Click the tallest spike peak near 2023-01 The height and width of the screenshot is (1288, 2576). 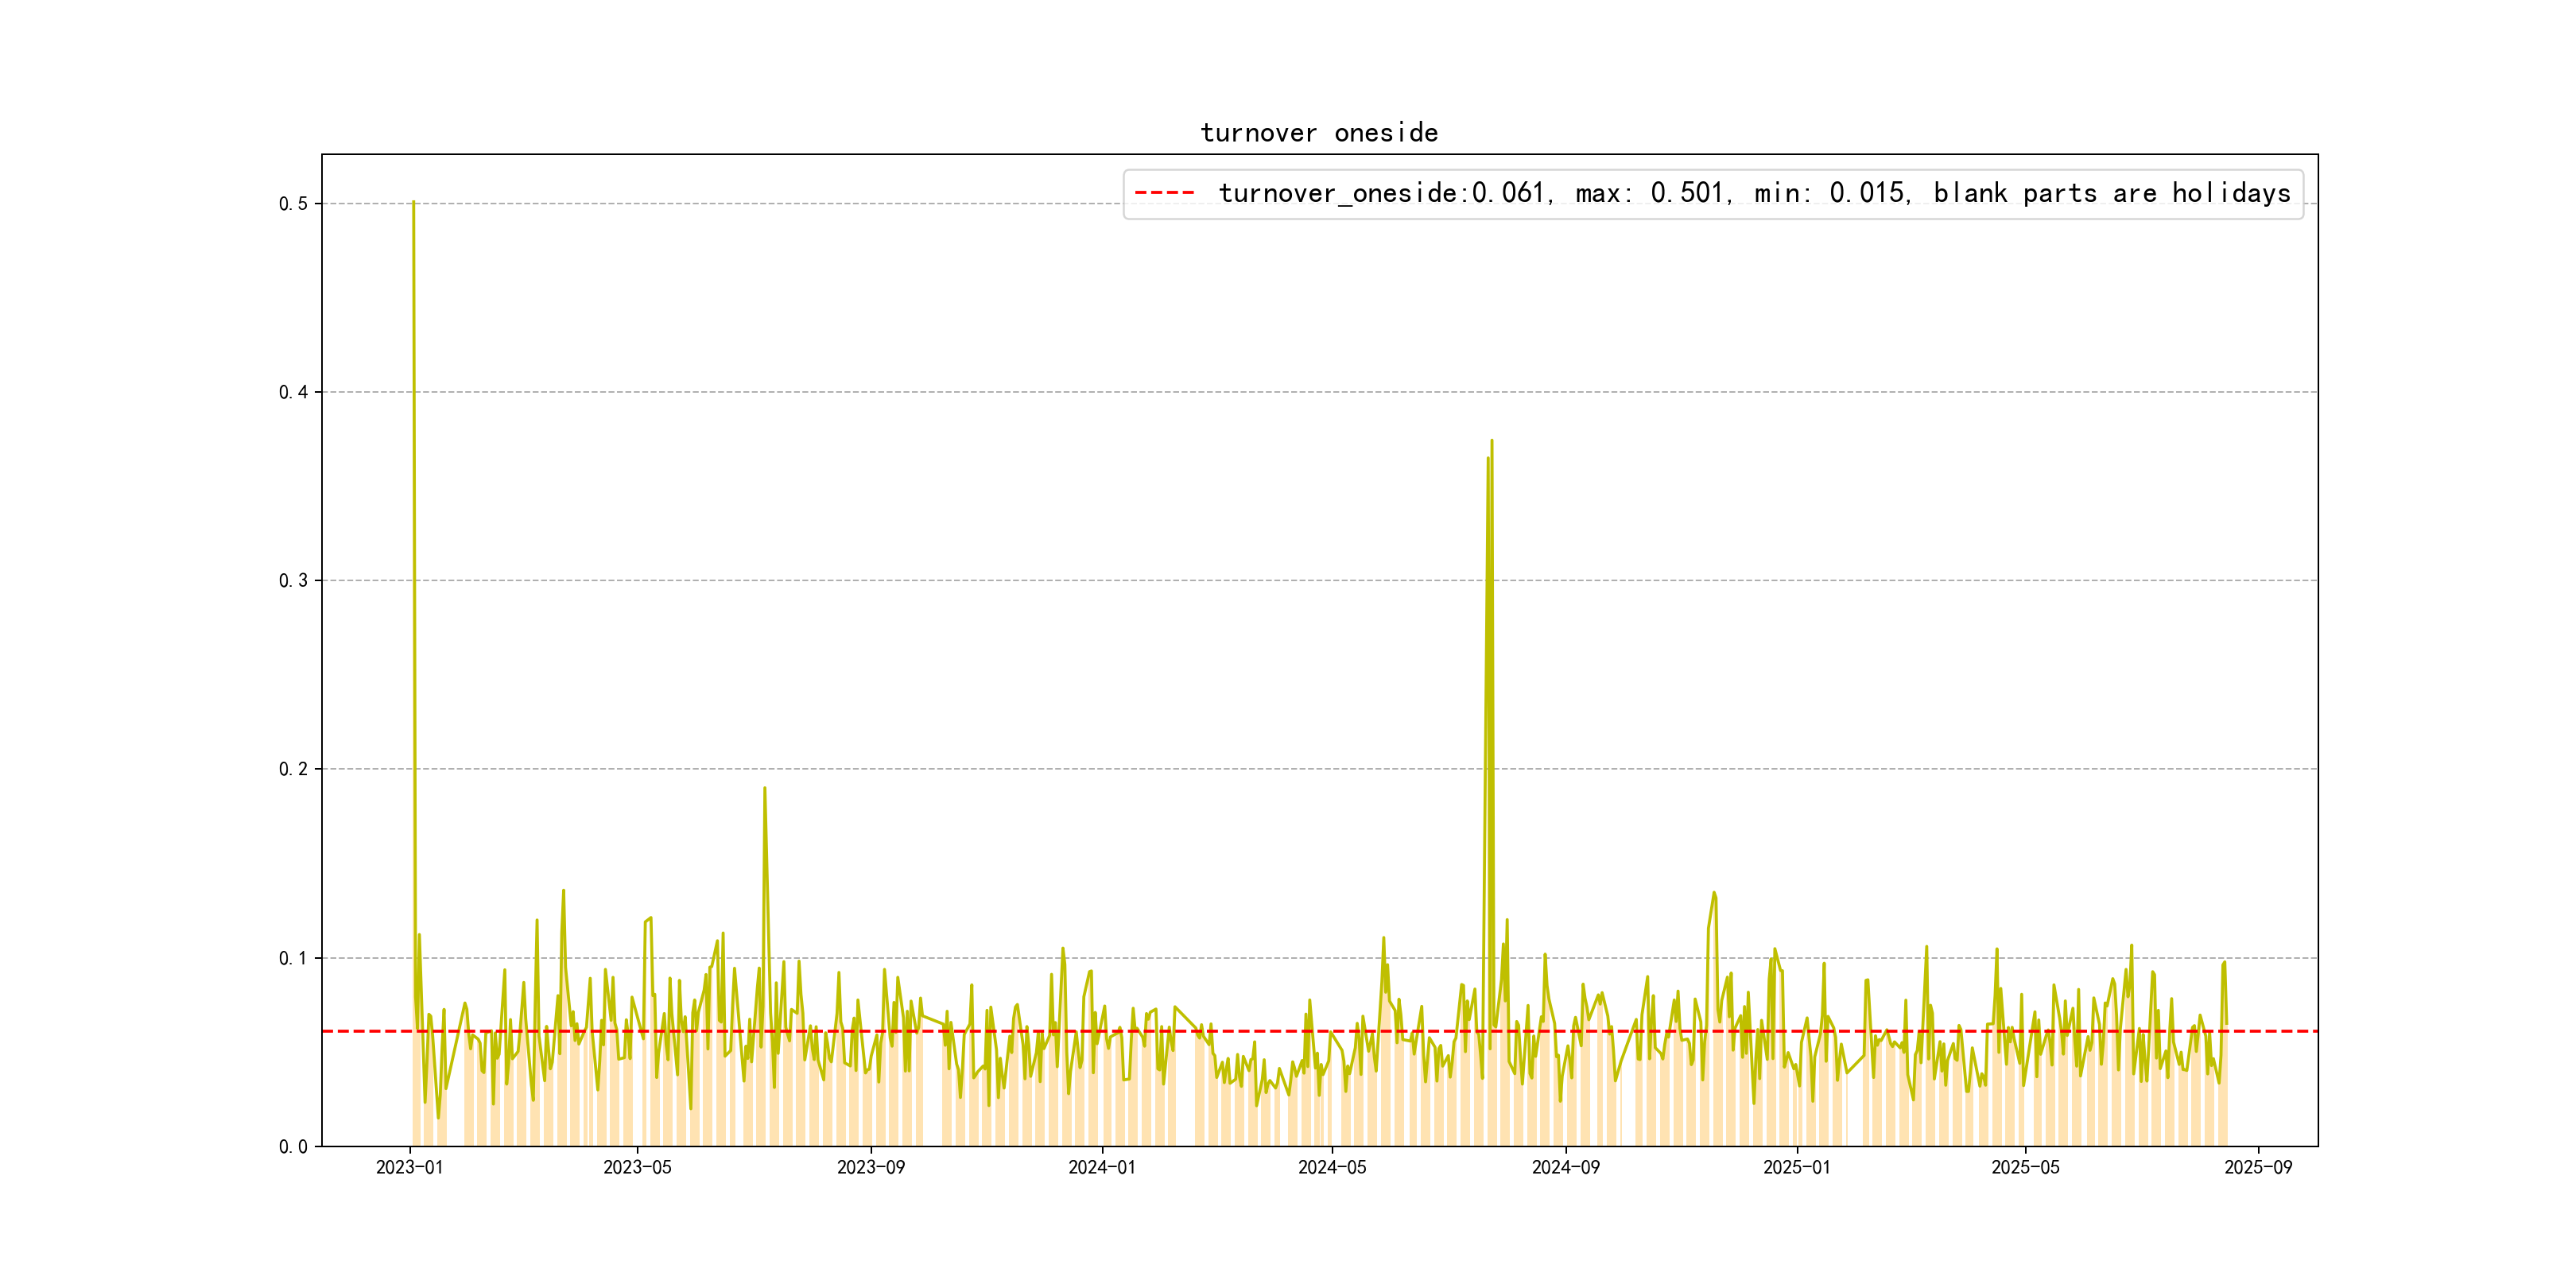413,203
